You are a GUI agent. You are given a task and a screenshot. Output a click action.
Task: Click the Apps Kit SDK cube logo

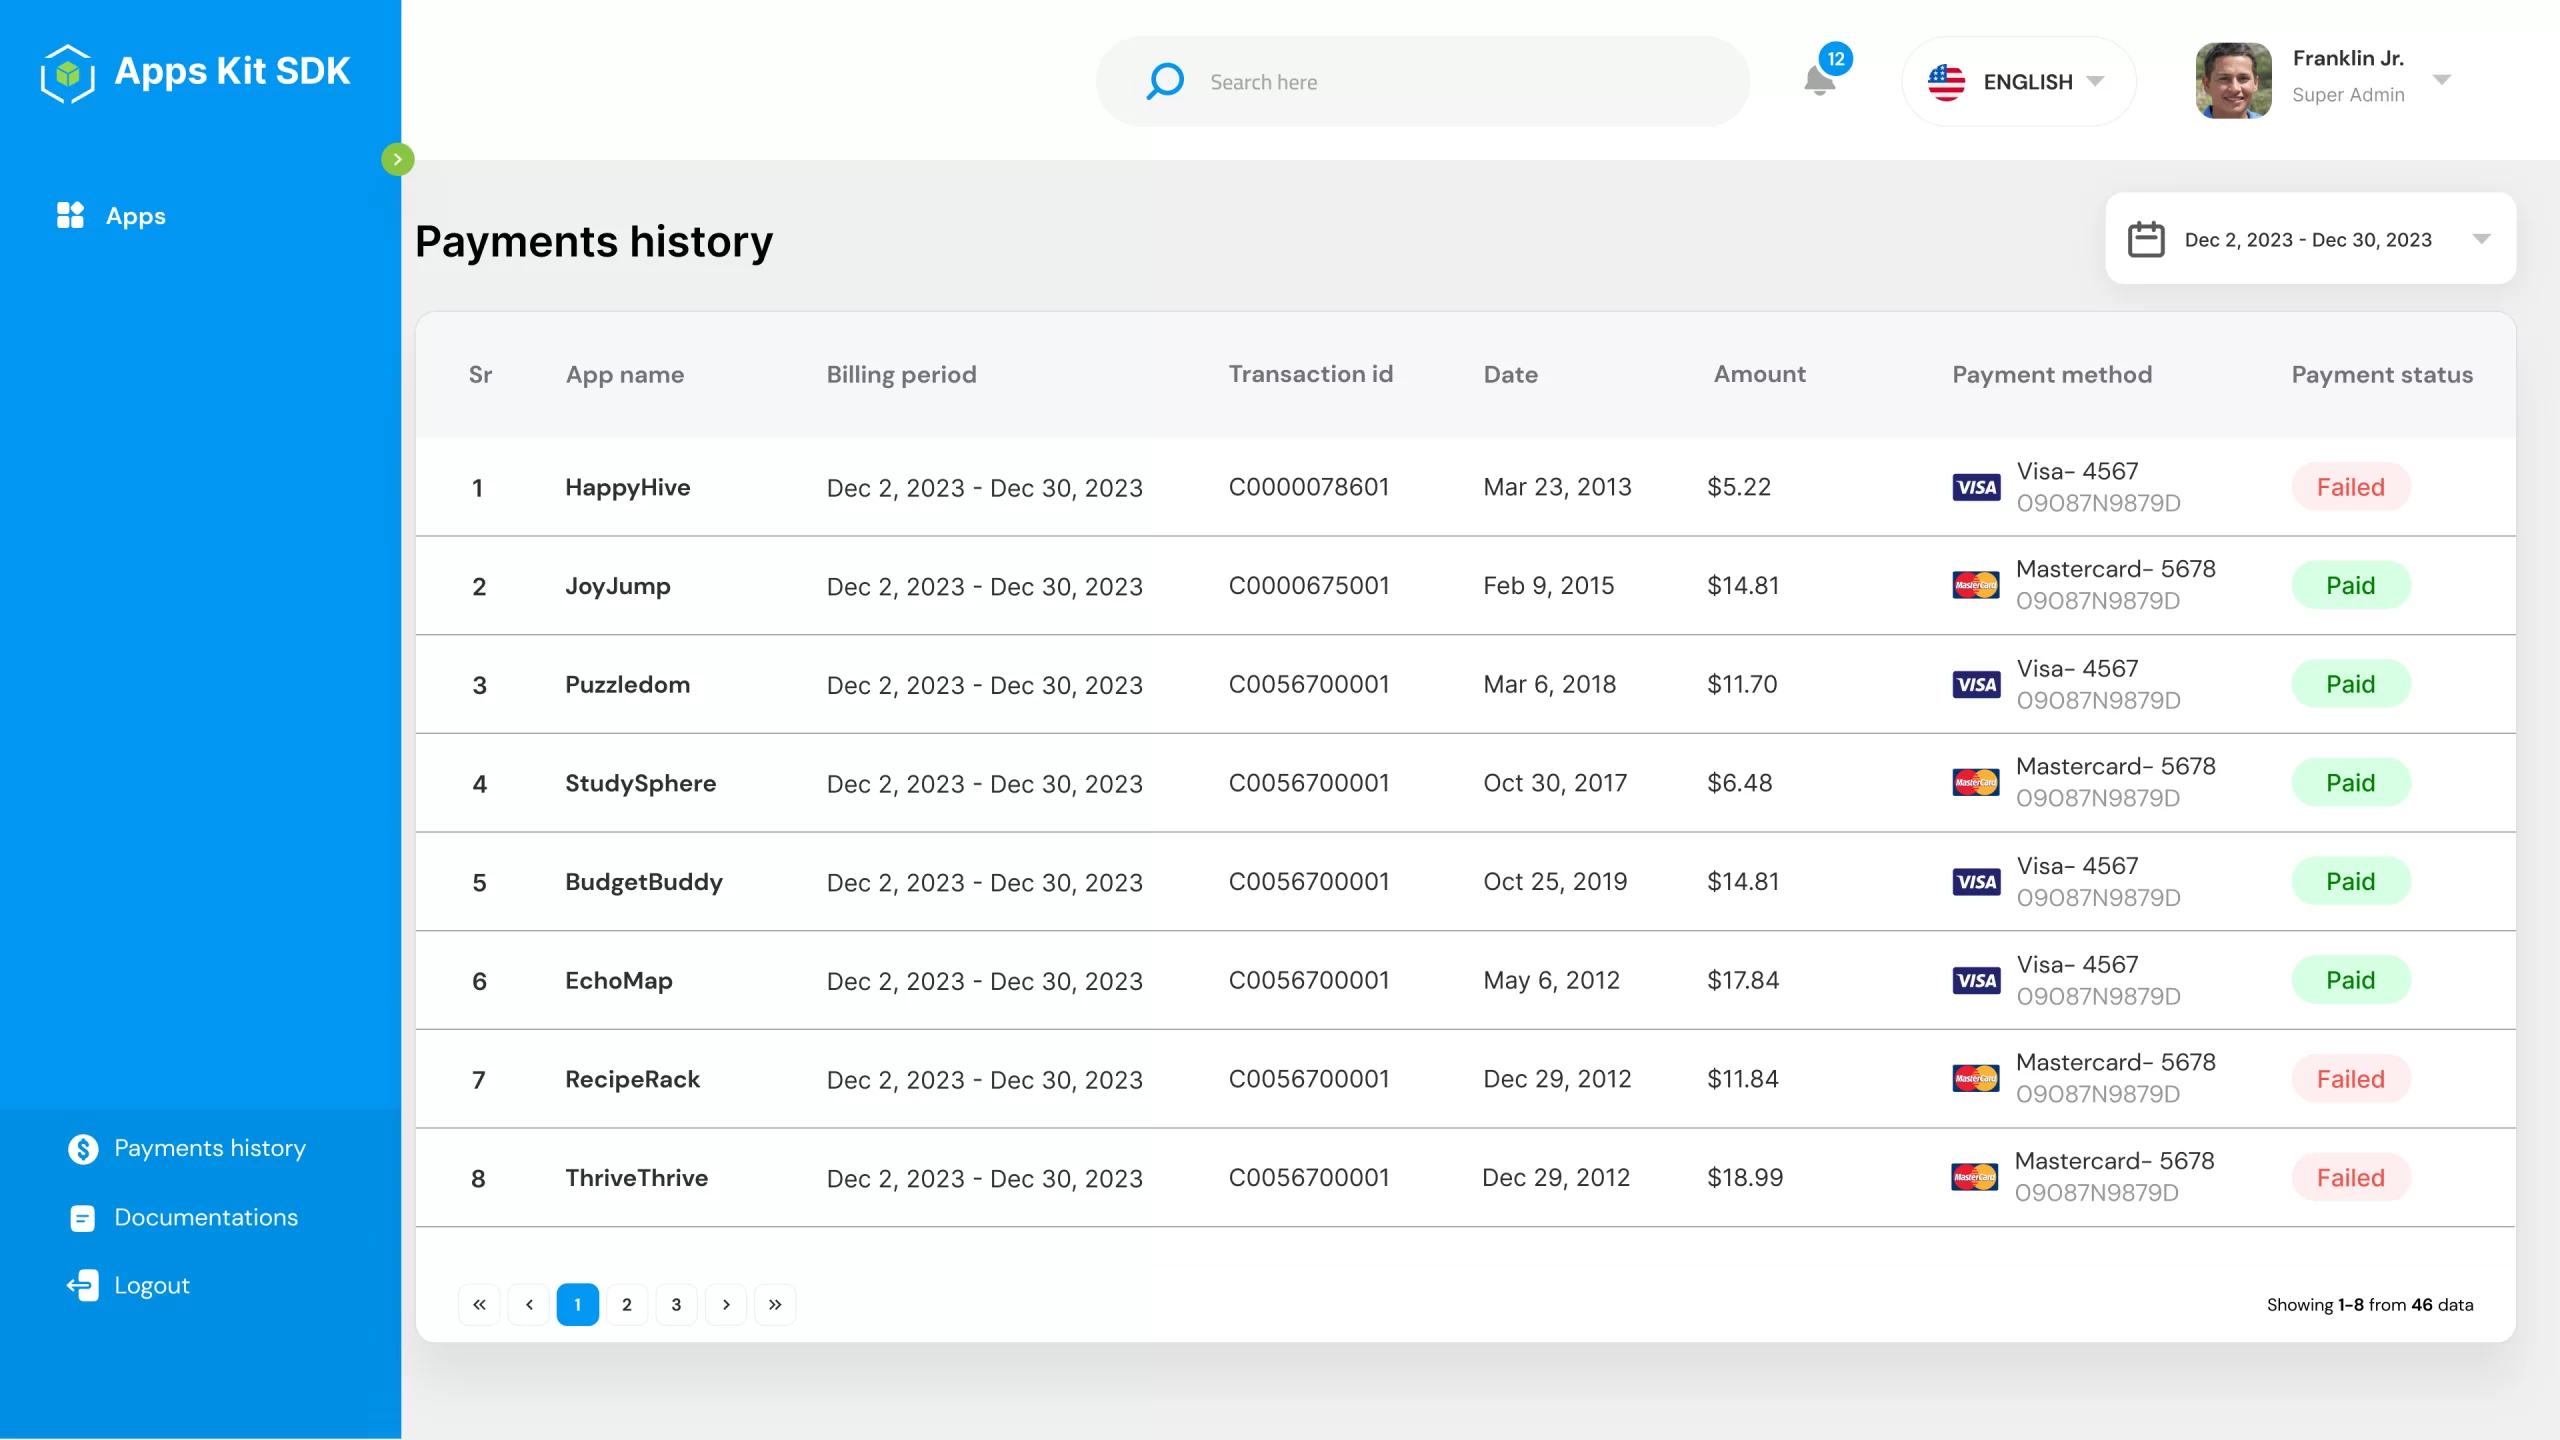[x=68, y=73]
